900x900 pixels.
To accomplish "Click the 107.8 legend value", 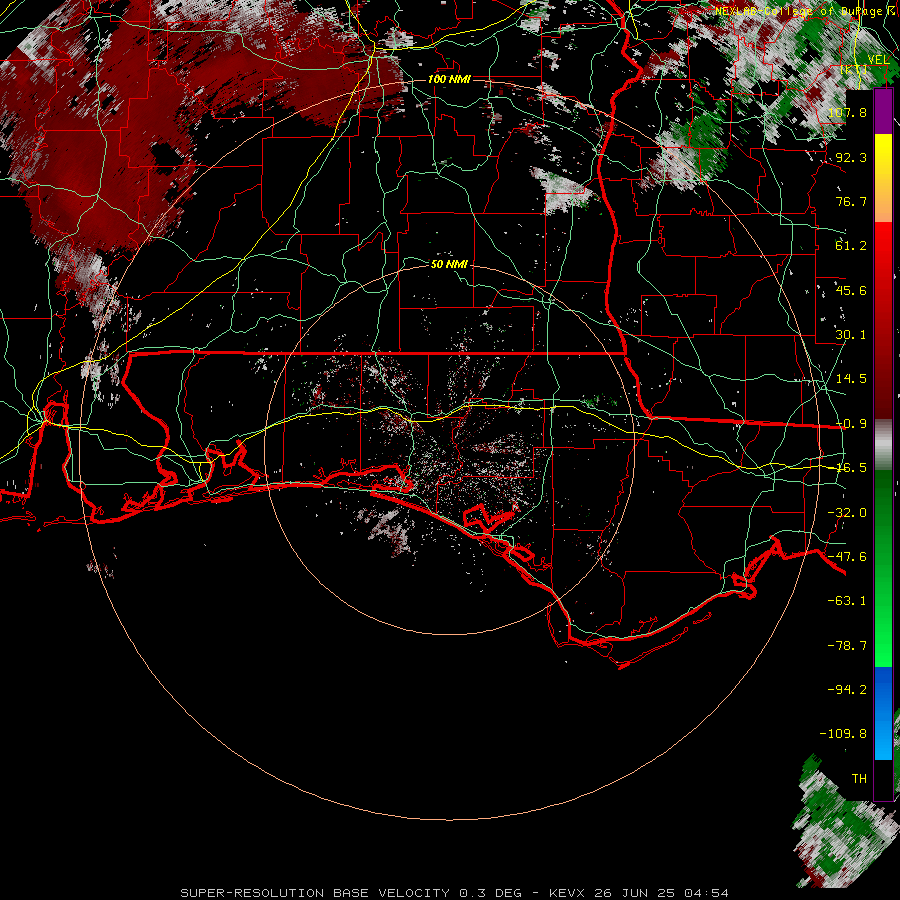I will pos(847,112).
